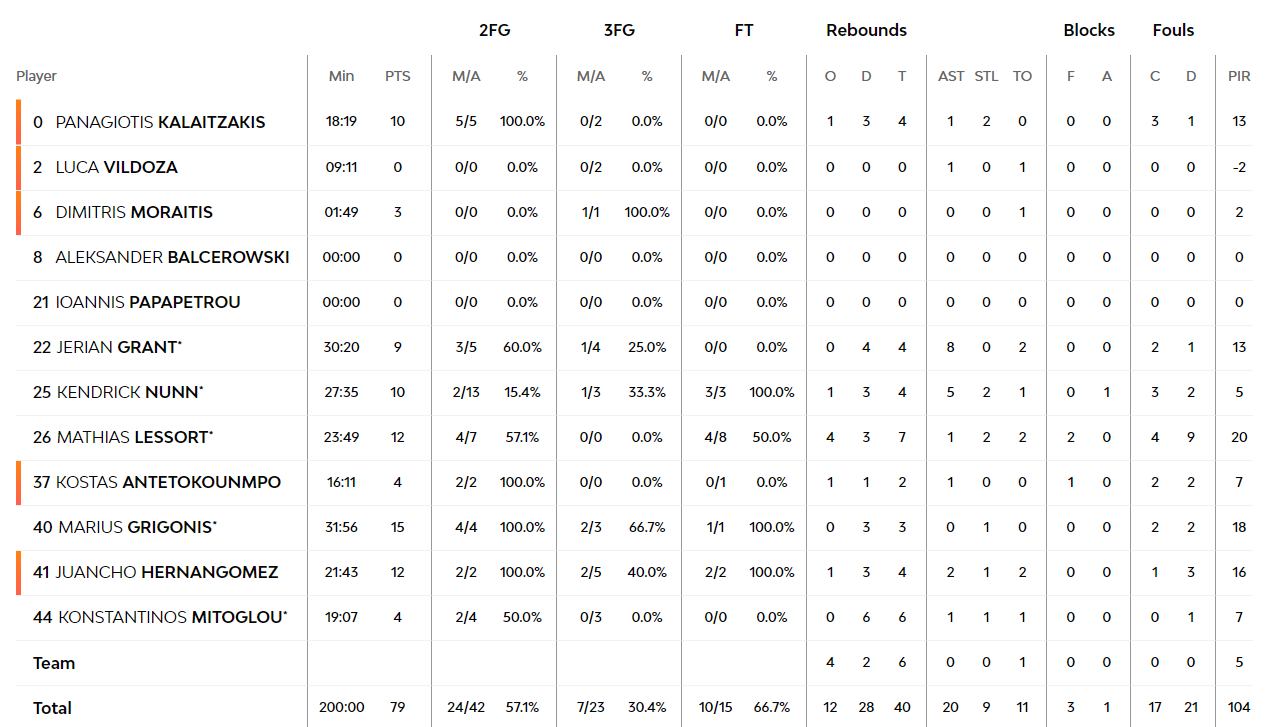Select the Rebounds group header
The image size is (1266, 727).
tap(866, 30)
